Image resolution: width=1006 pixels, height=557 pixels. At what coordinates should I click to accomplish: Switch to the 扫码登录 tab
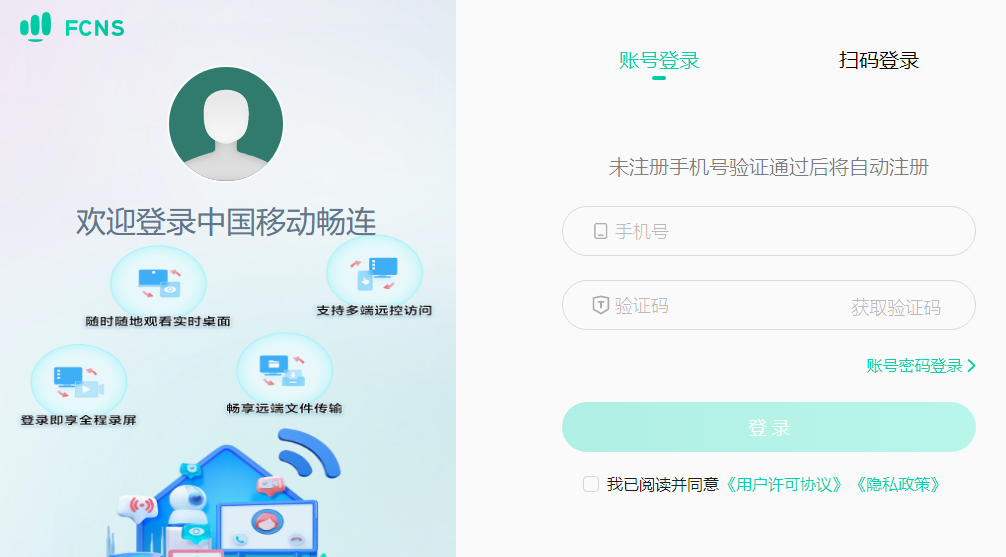(x=879, y=60)
